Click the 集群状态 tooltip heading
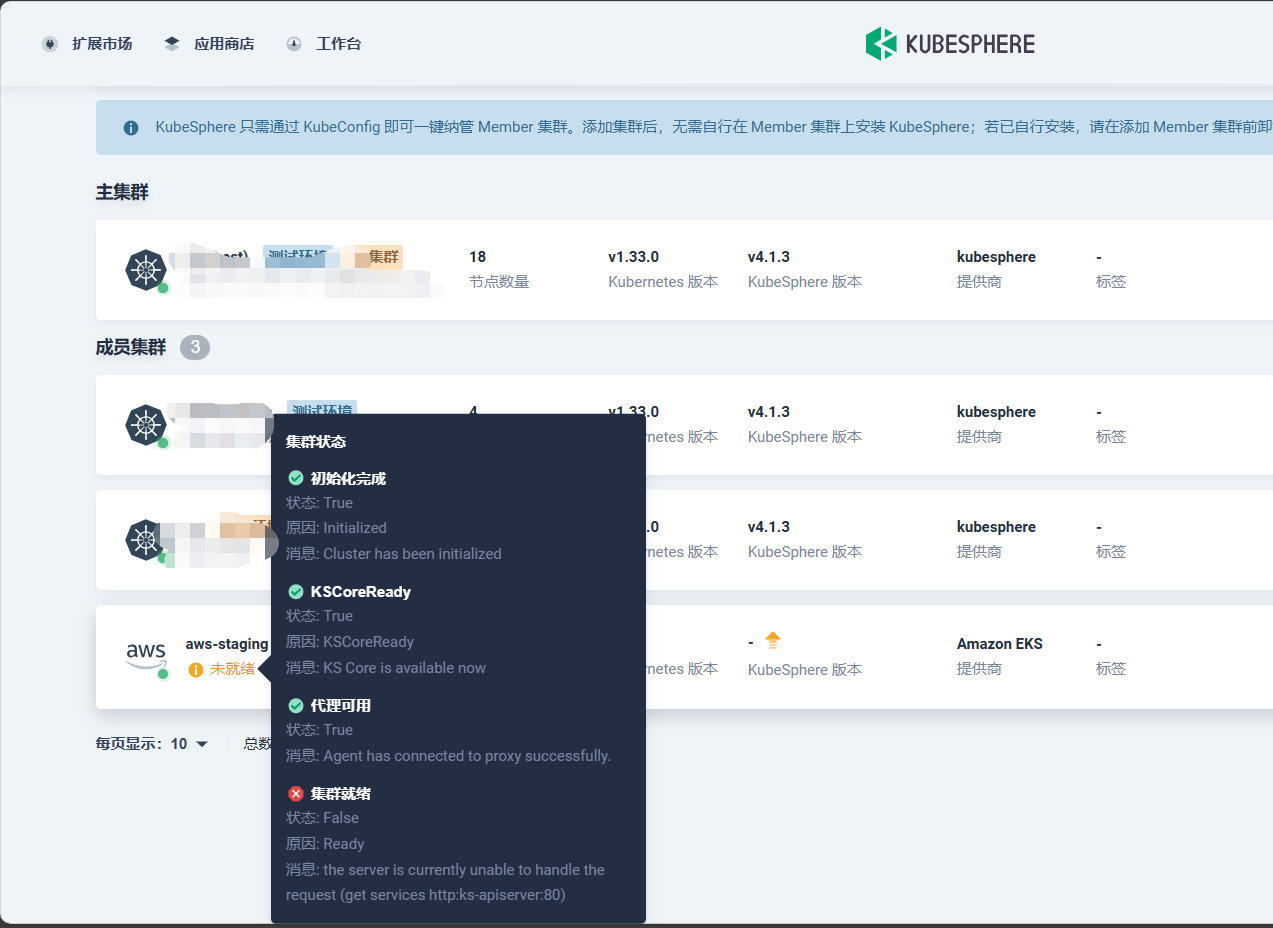 [316, 441]
